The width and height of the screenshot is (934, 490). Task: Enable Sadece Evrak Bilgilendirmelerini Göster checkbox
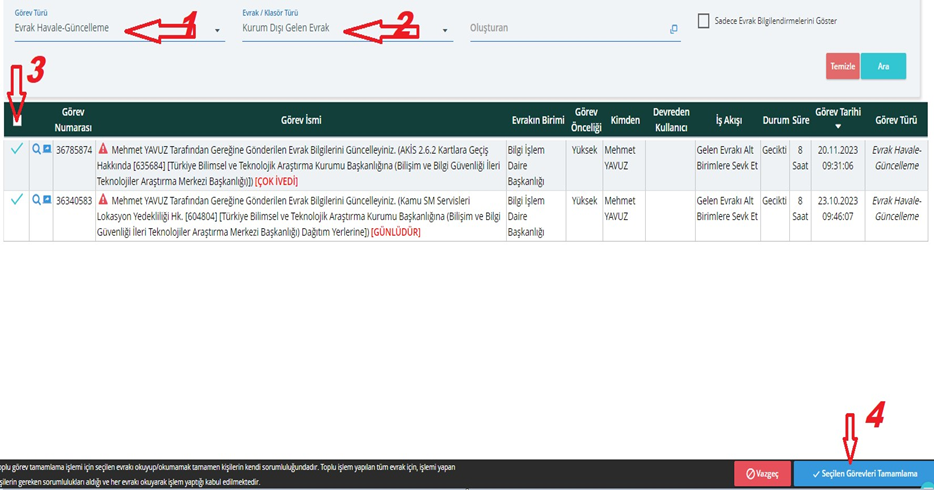[x=703, y=21]
